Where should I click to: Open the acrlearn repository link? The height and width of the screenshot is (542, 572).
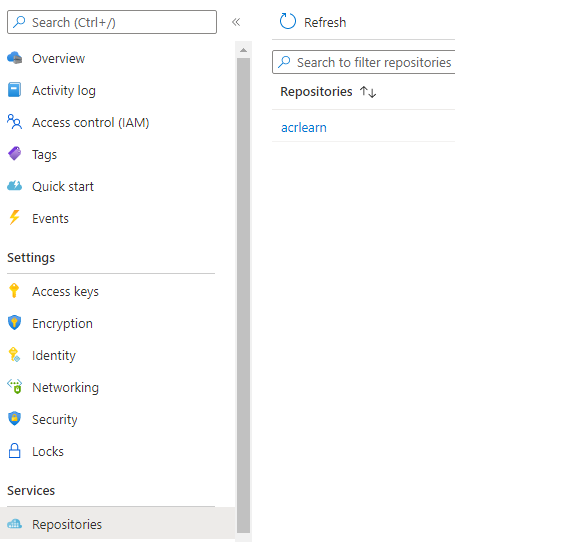(x=304, y=128)
